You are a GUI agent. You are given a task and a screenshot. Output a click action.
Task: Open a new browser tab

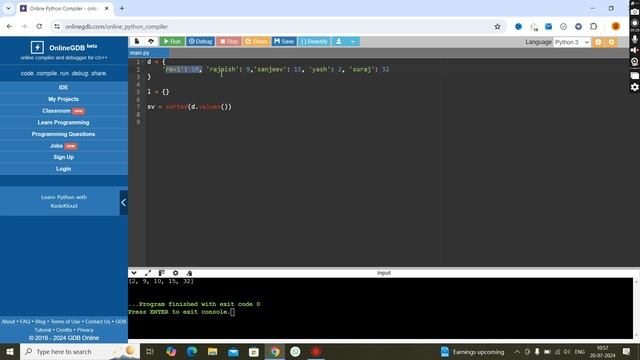122,8
